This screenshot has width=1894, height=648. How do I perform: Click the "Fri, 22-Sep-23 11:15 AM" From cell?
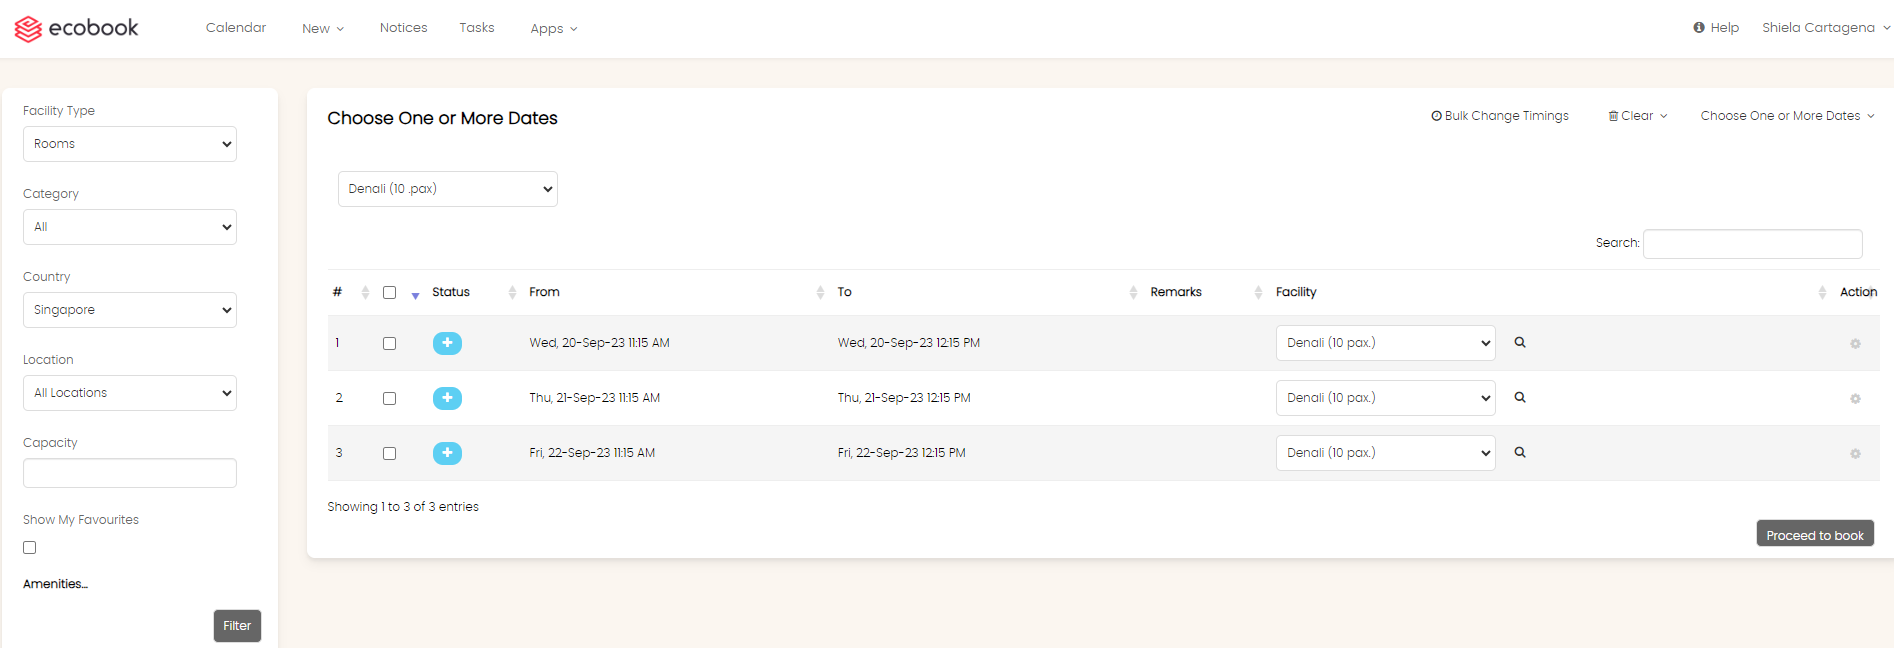pyautogui.click(x=592, y=453)
